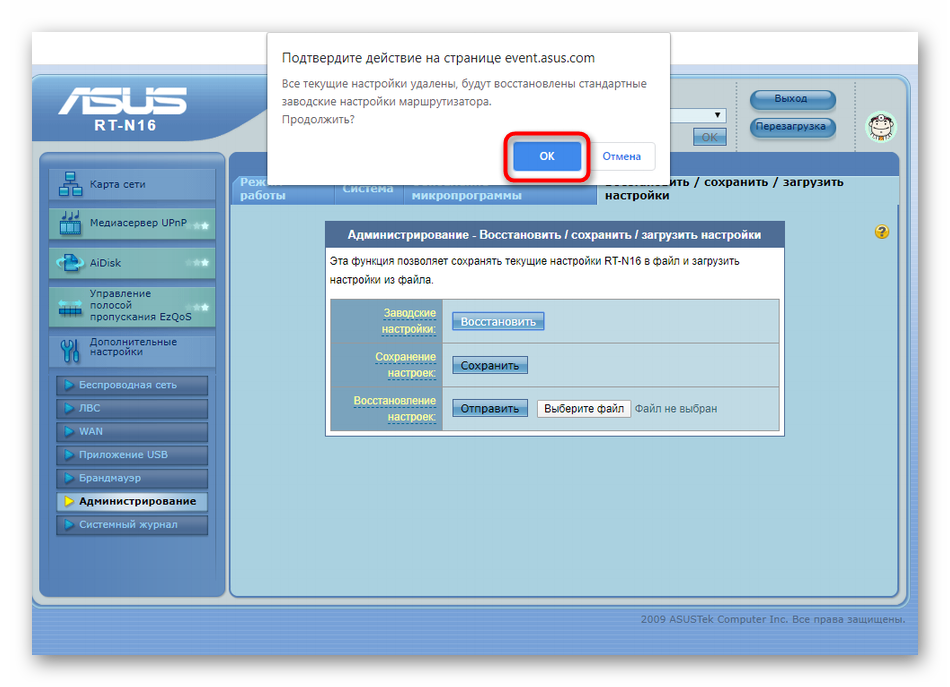Image resolution: width=950 pixels, height=687 pixels.
Task: Click the yellow help question mark icon
Action: pyautogui.click(x=882, y=231)
